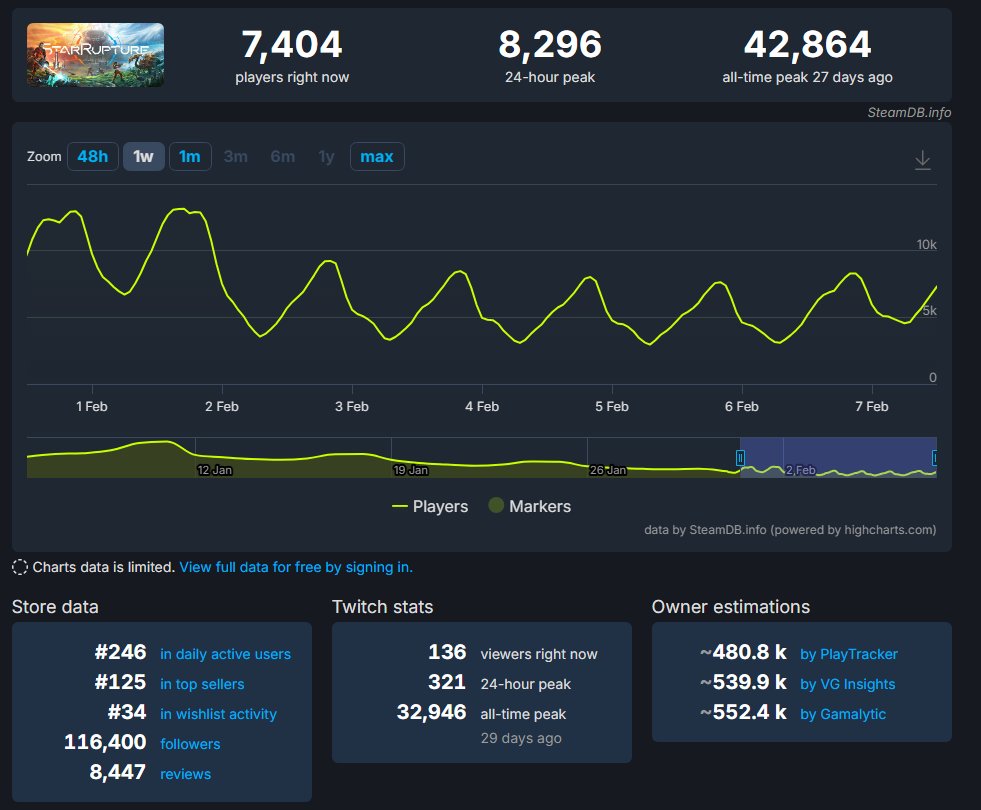Click the '29 days ago' text

click(521, 739)
